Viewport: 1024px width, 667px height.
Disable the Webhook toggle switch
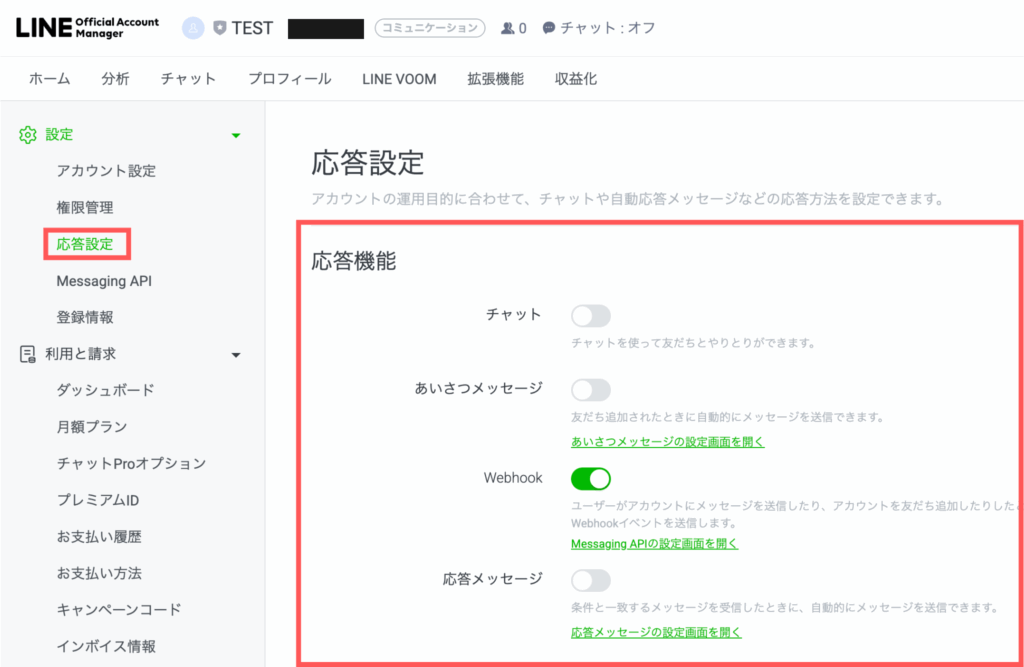tap(590, 479)
